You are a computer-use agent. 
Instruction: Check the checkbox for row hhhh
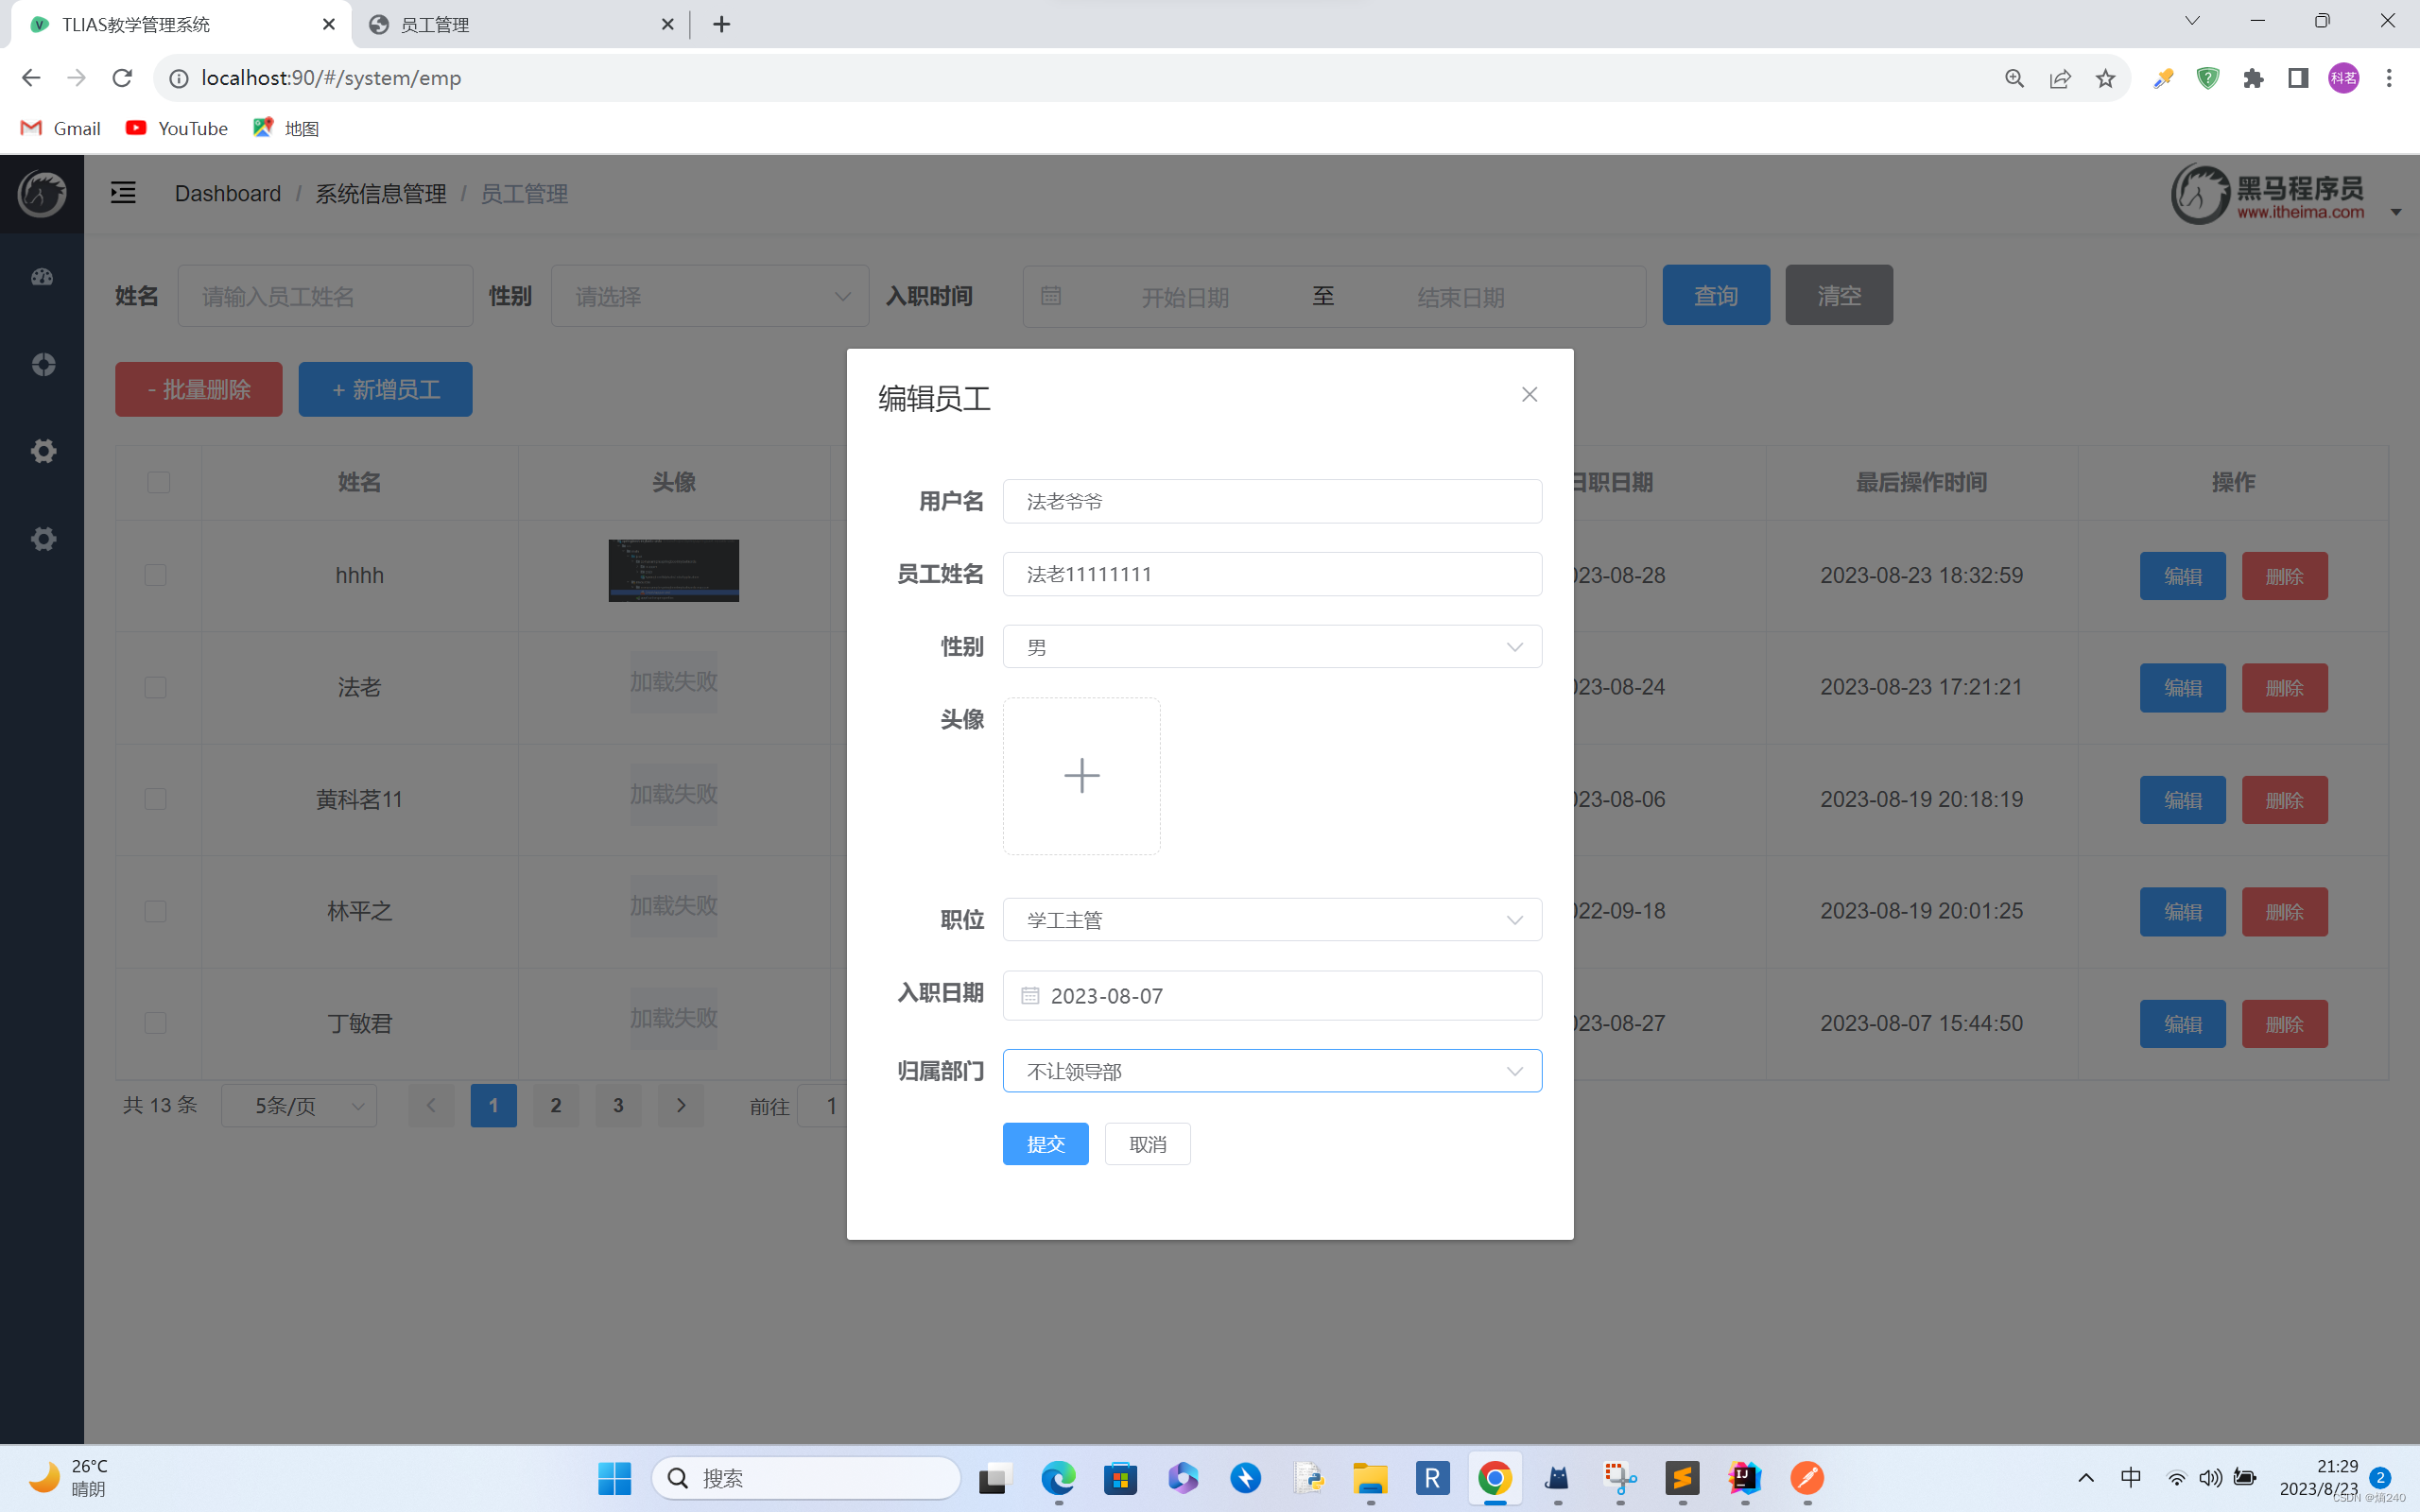coord(156,575)
